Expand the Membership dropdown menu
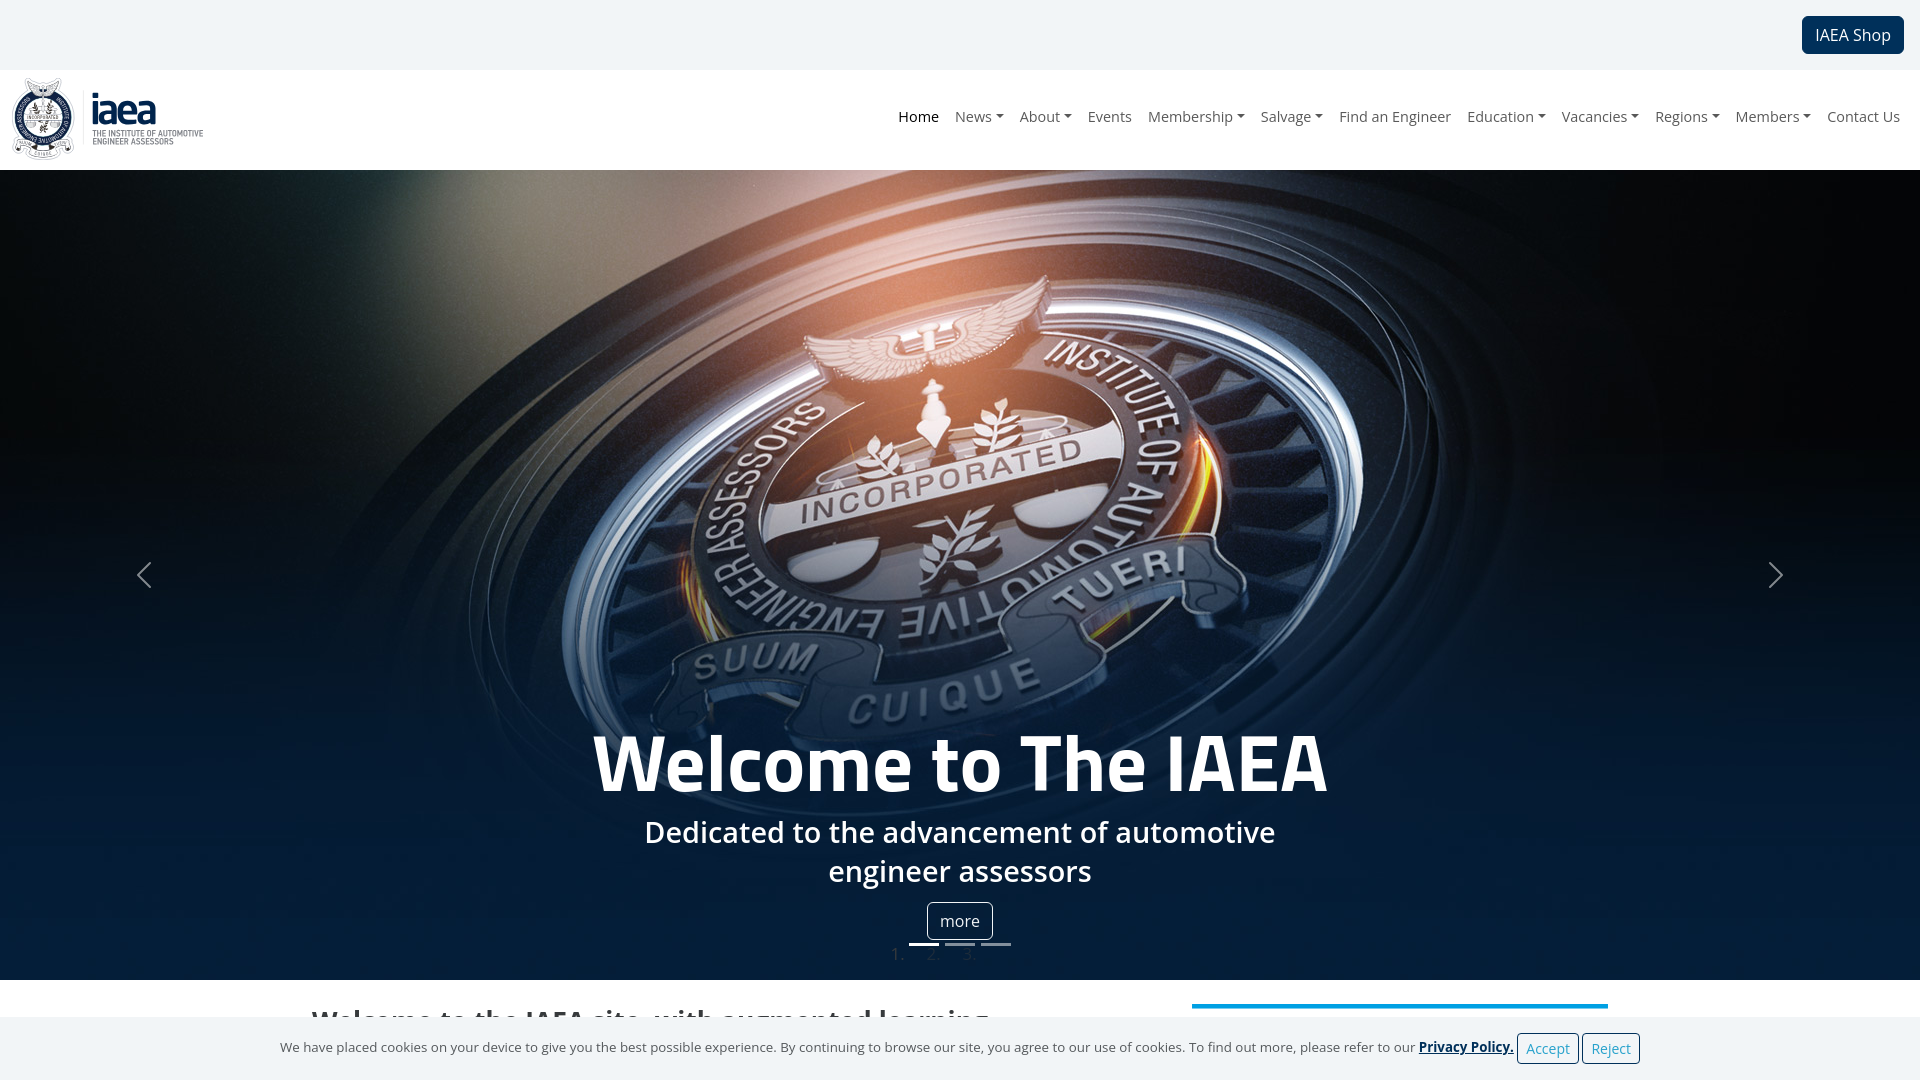 1196,117
